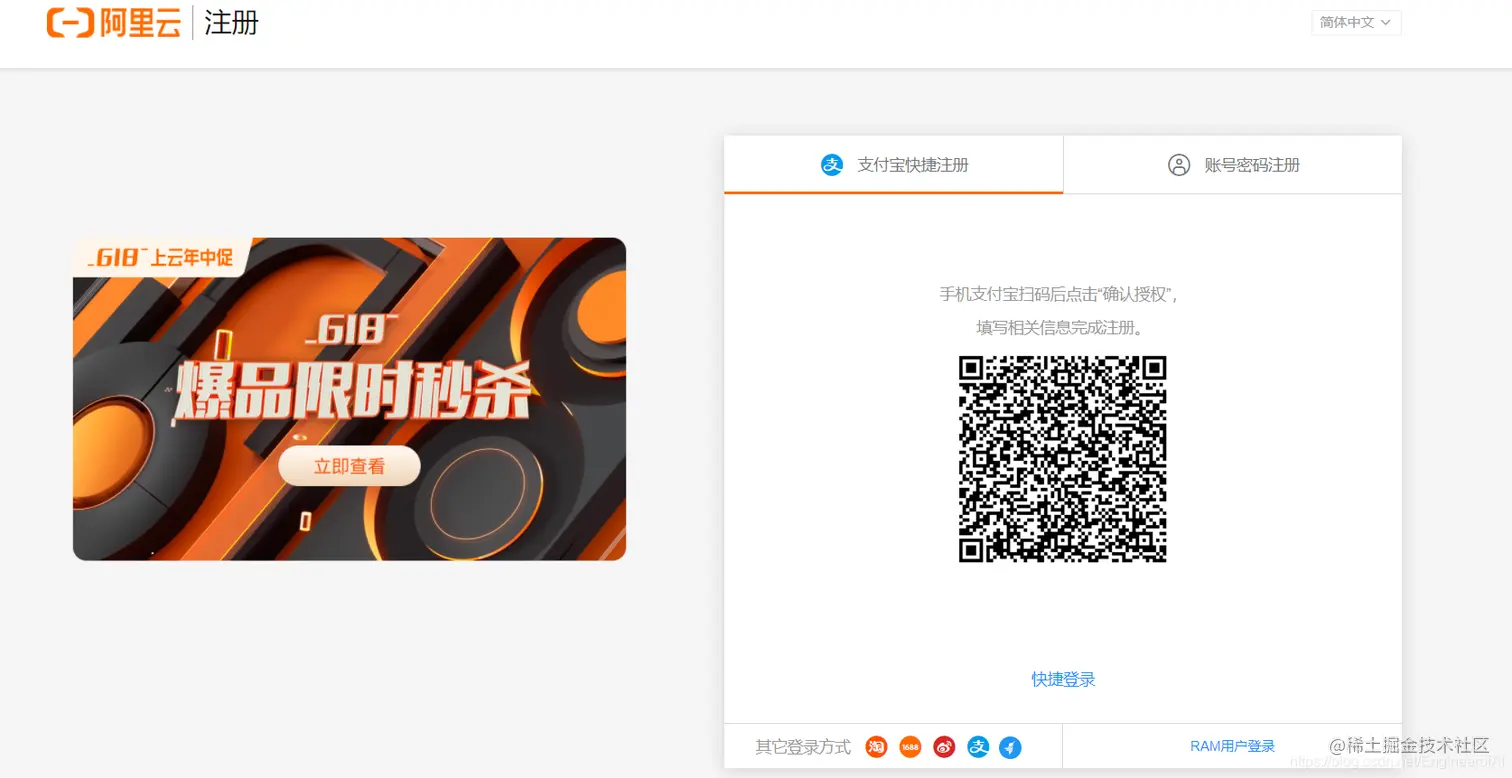Switch to the 账号密码注册 tab
The image size is (1512, 778).
(1252, 164)
